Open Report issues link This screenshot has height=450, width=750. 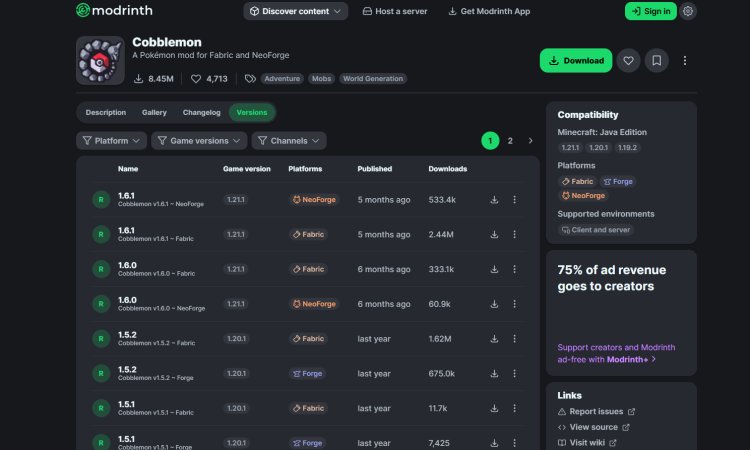(x=596, y=411)
